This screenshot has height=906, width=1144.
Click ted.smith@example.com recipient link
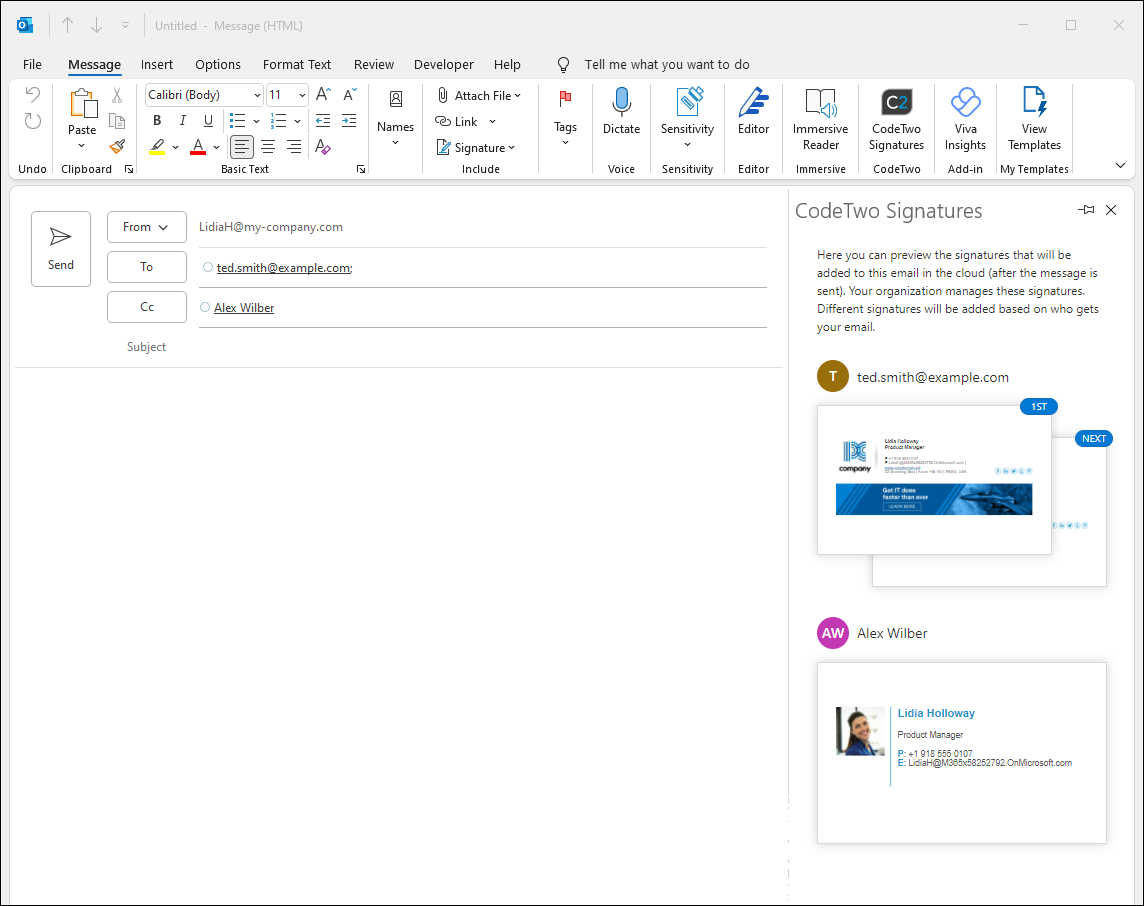coord(285,268)
